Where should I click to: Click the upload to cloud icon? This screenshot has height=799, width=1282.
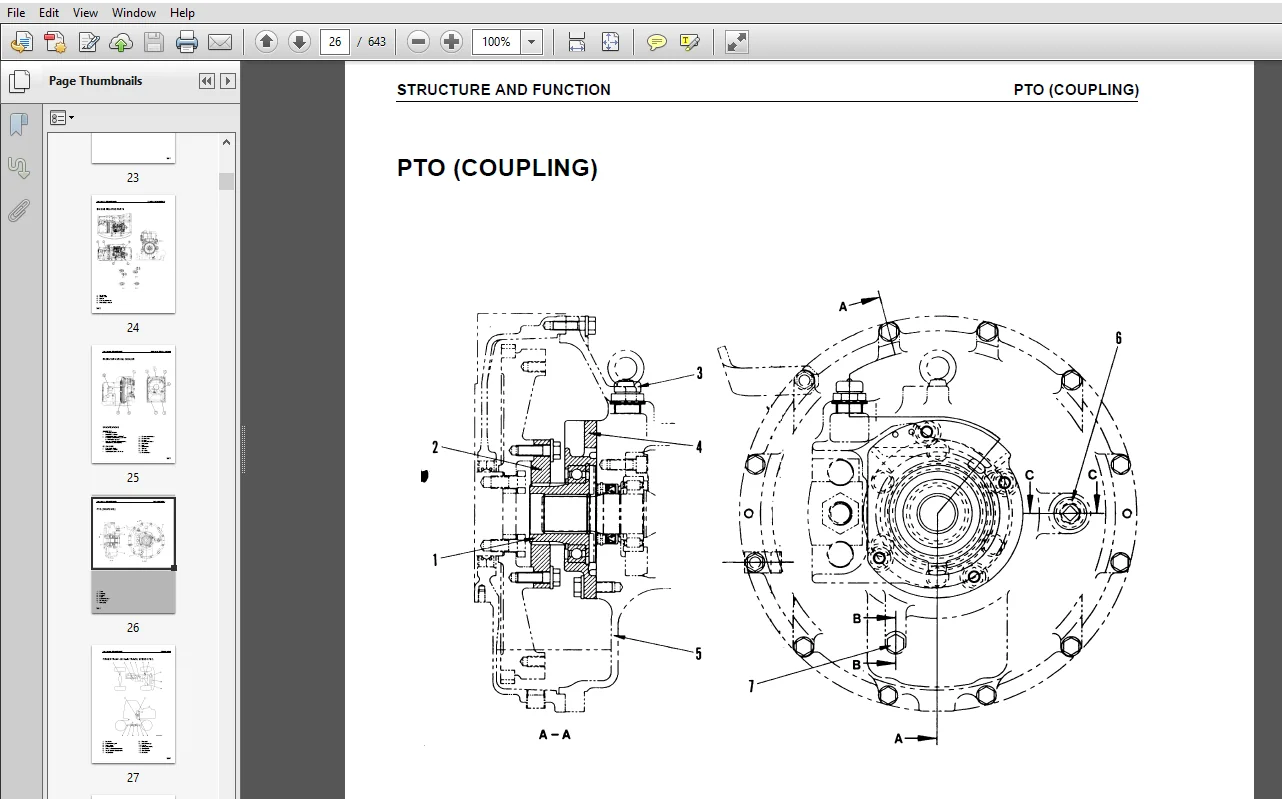(x=121, y=42)
